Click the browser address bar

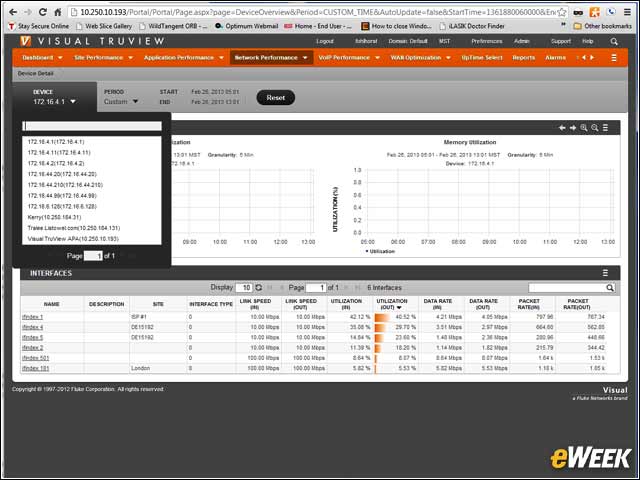tap(313, 12)
